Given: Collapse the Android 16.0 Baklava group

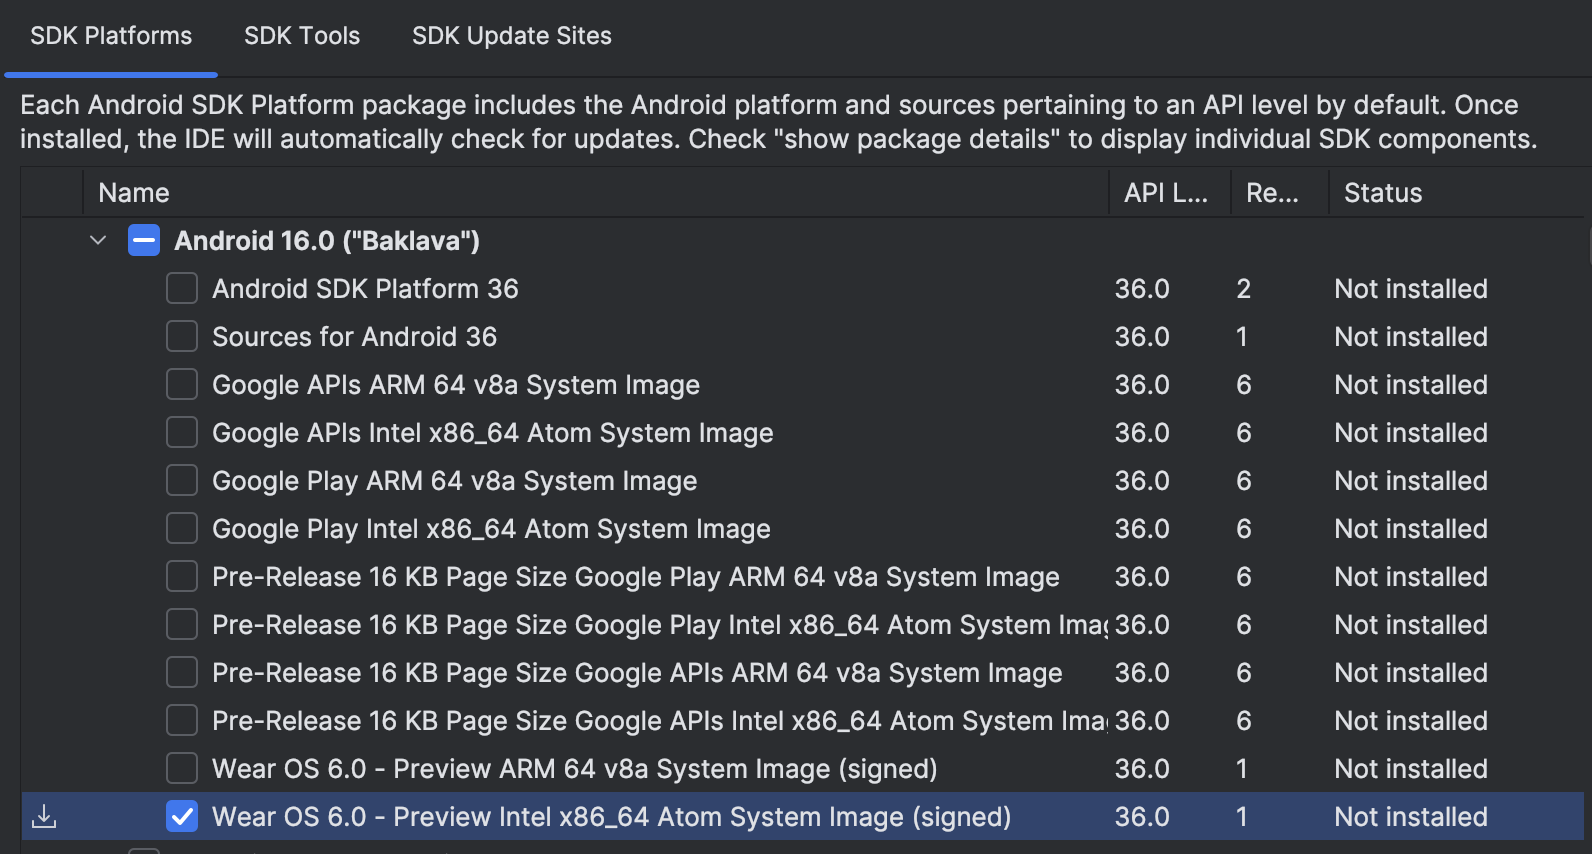Looking at the screenshot, I should [x=98, y=241].
